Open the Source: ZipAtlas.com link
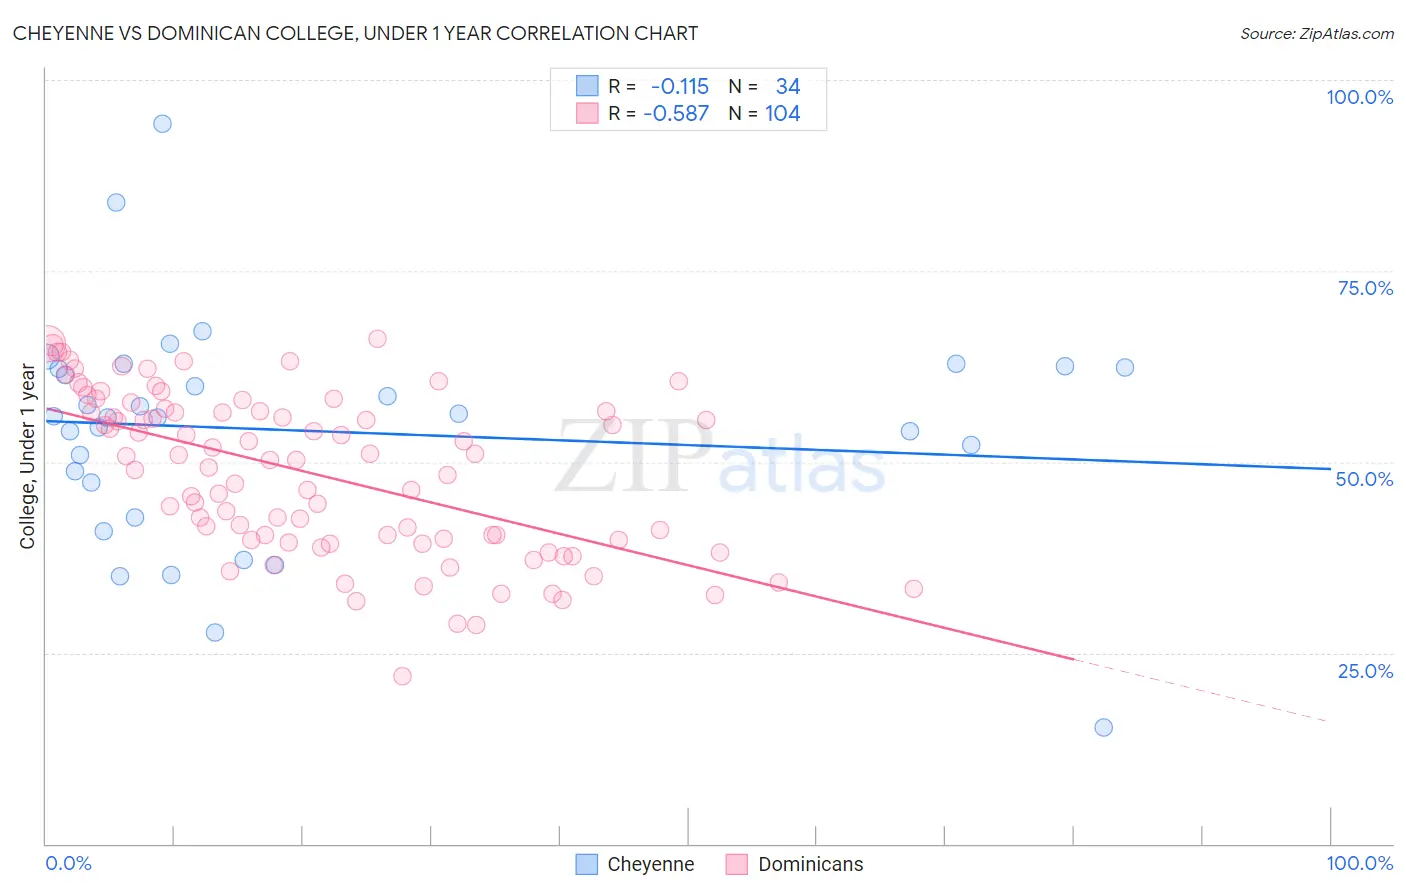 pyautogui.click(x=1317, y=33)
